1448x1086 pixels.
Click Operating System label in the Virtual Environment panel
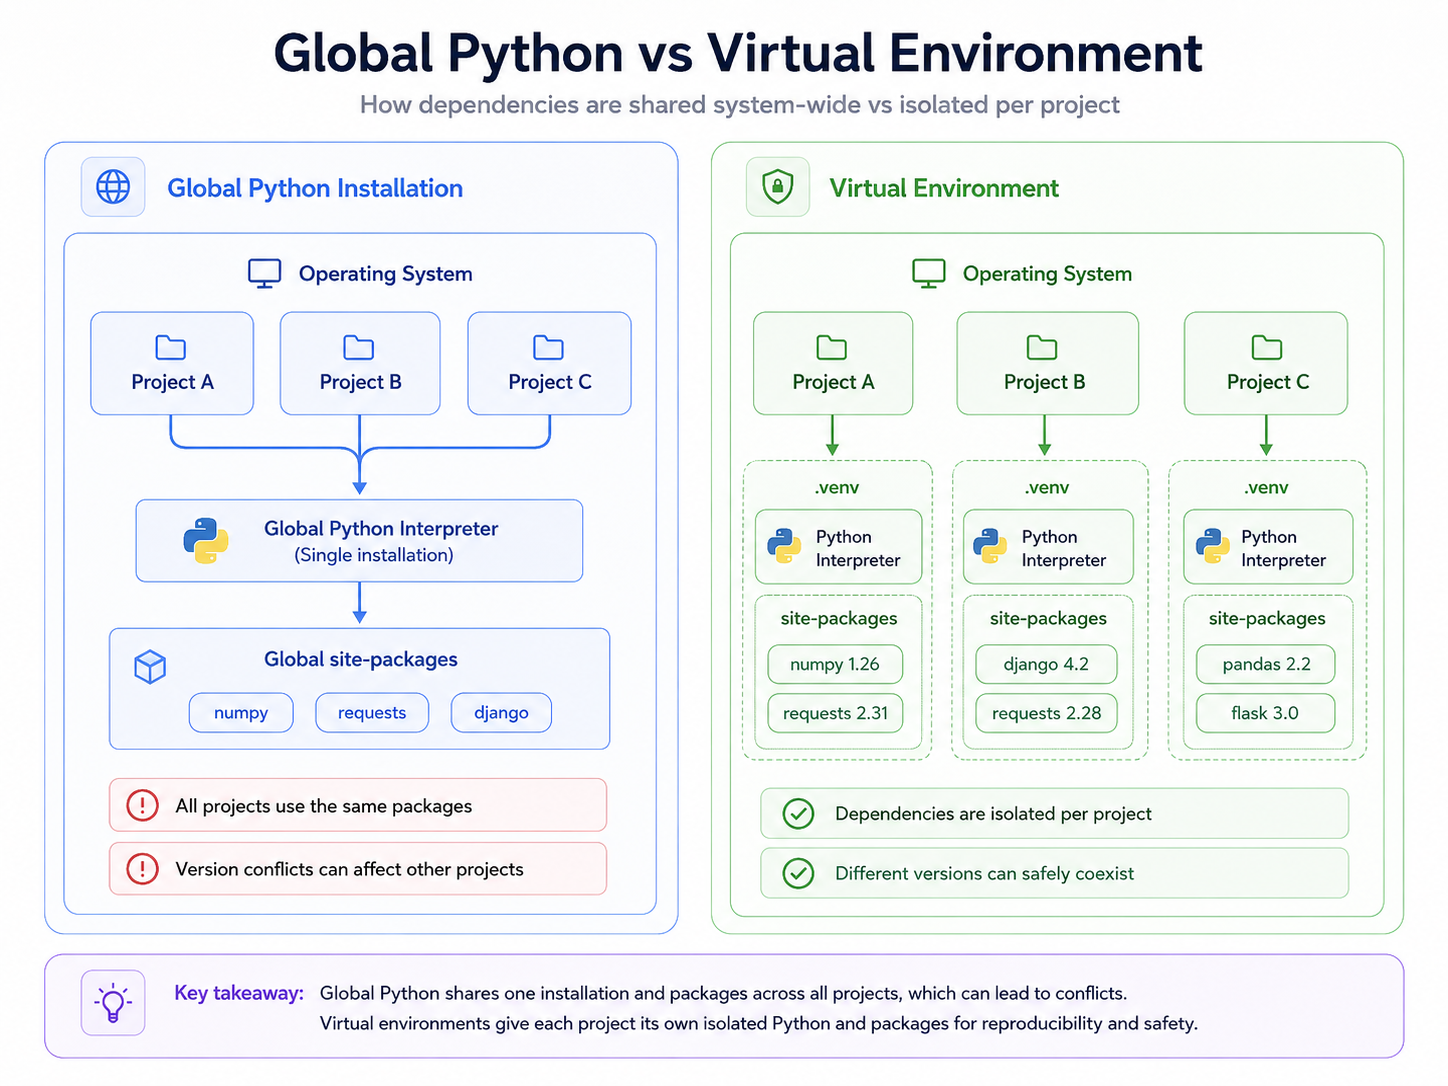[1047, 274]
